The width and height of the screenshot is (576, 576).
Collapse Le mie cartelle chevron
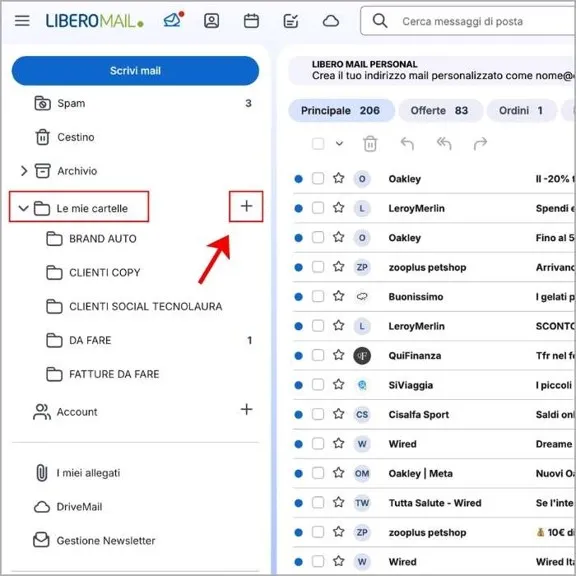pos(23,208)
